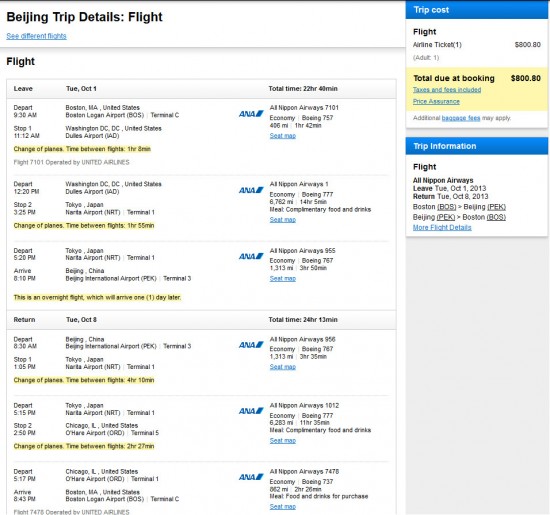Click the 'Tue, Oct 8' return date

[x=81, y=320]
